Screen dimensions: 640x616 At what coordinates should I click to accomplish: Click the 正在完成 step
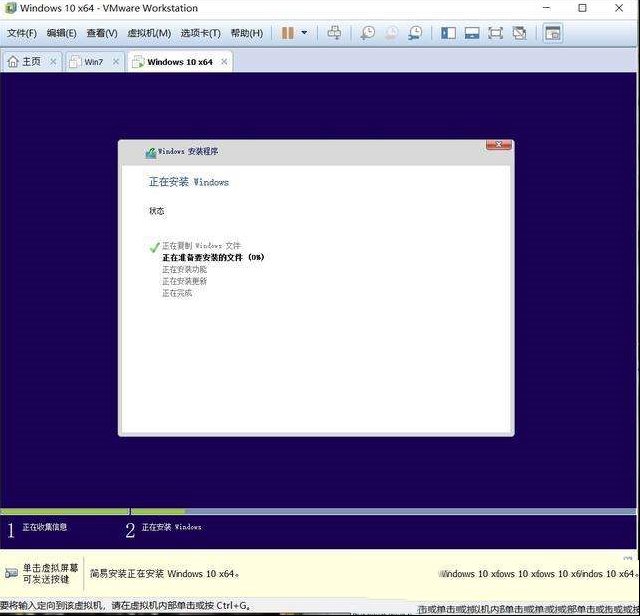[x=177, y=293]
